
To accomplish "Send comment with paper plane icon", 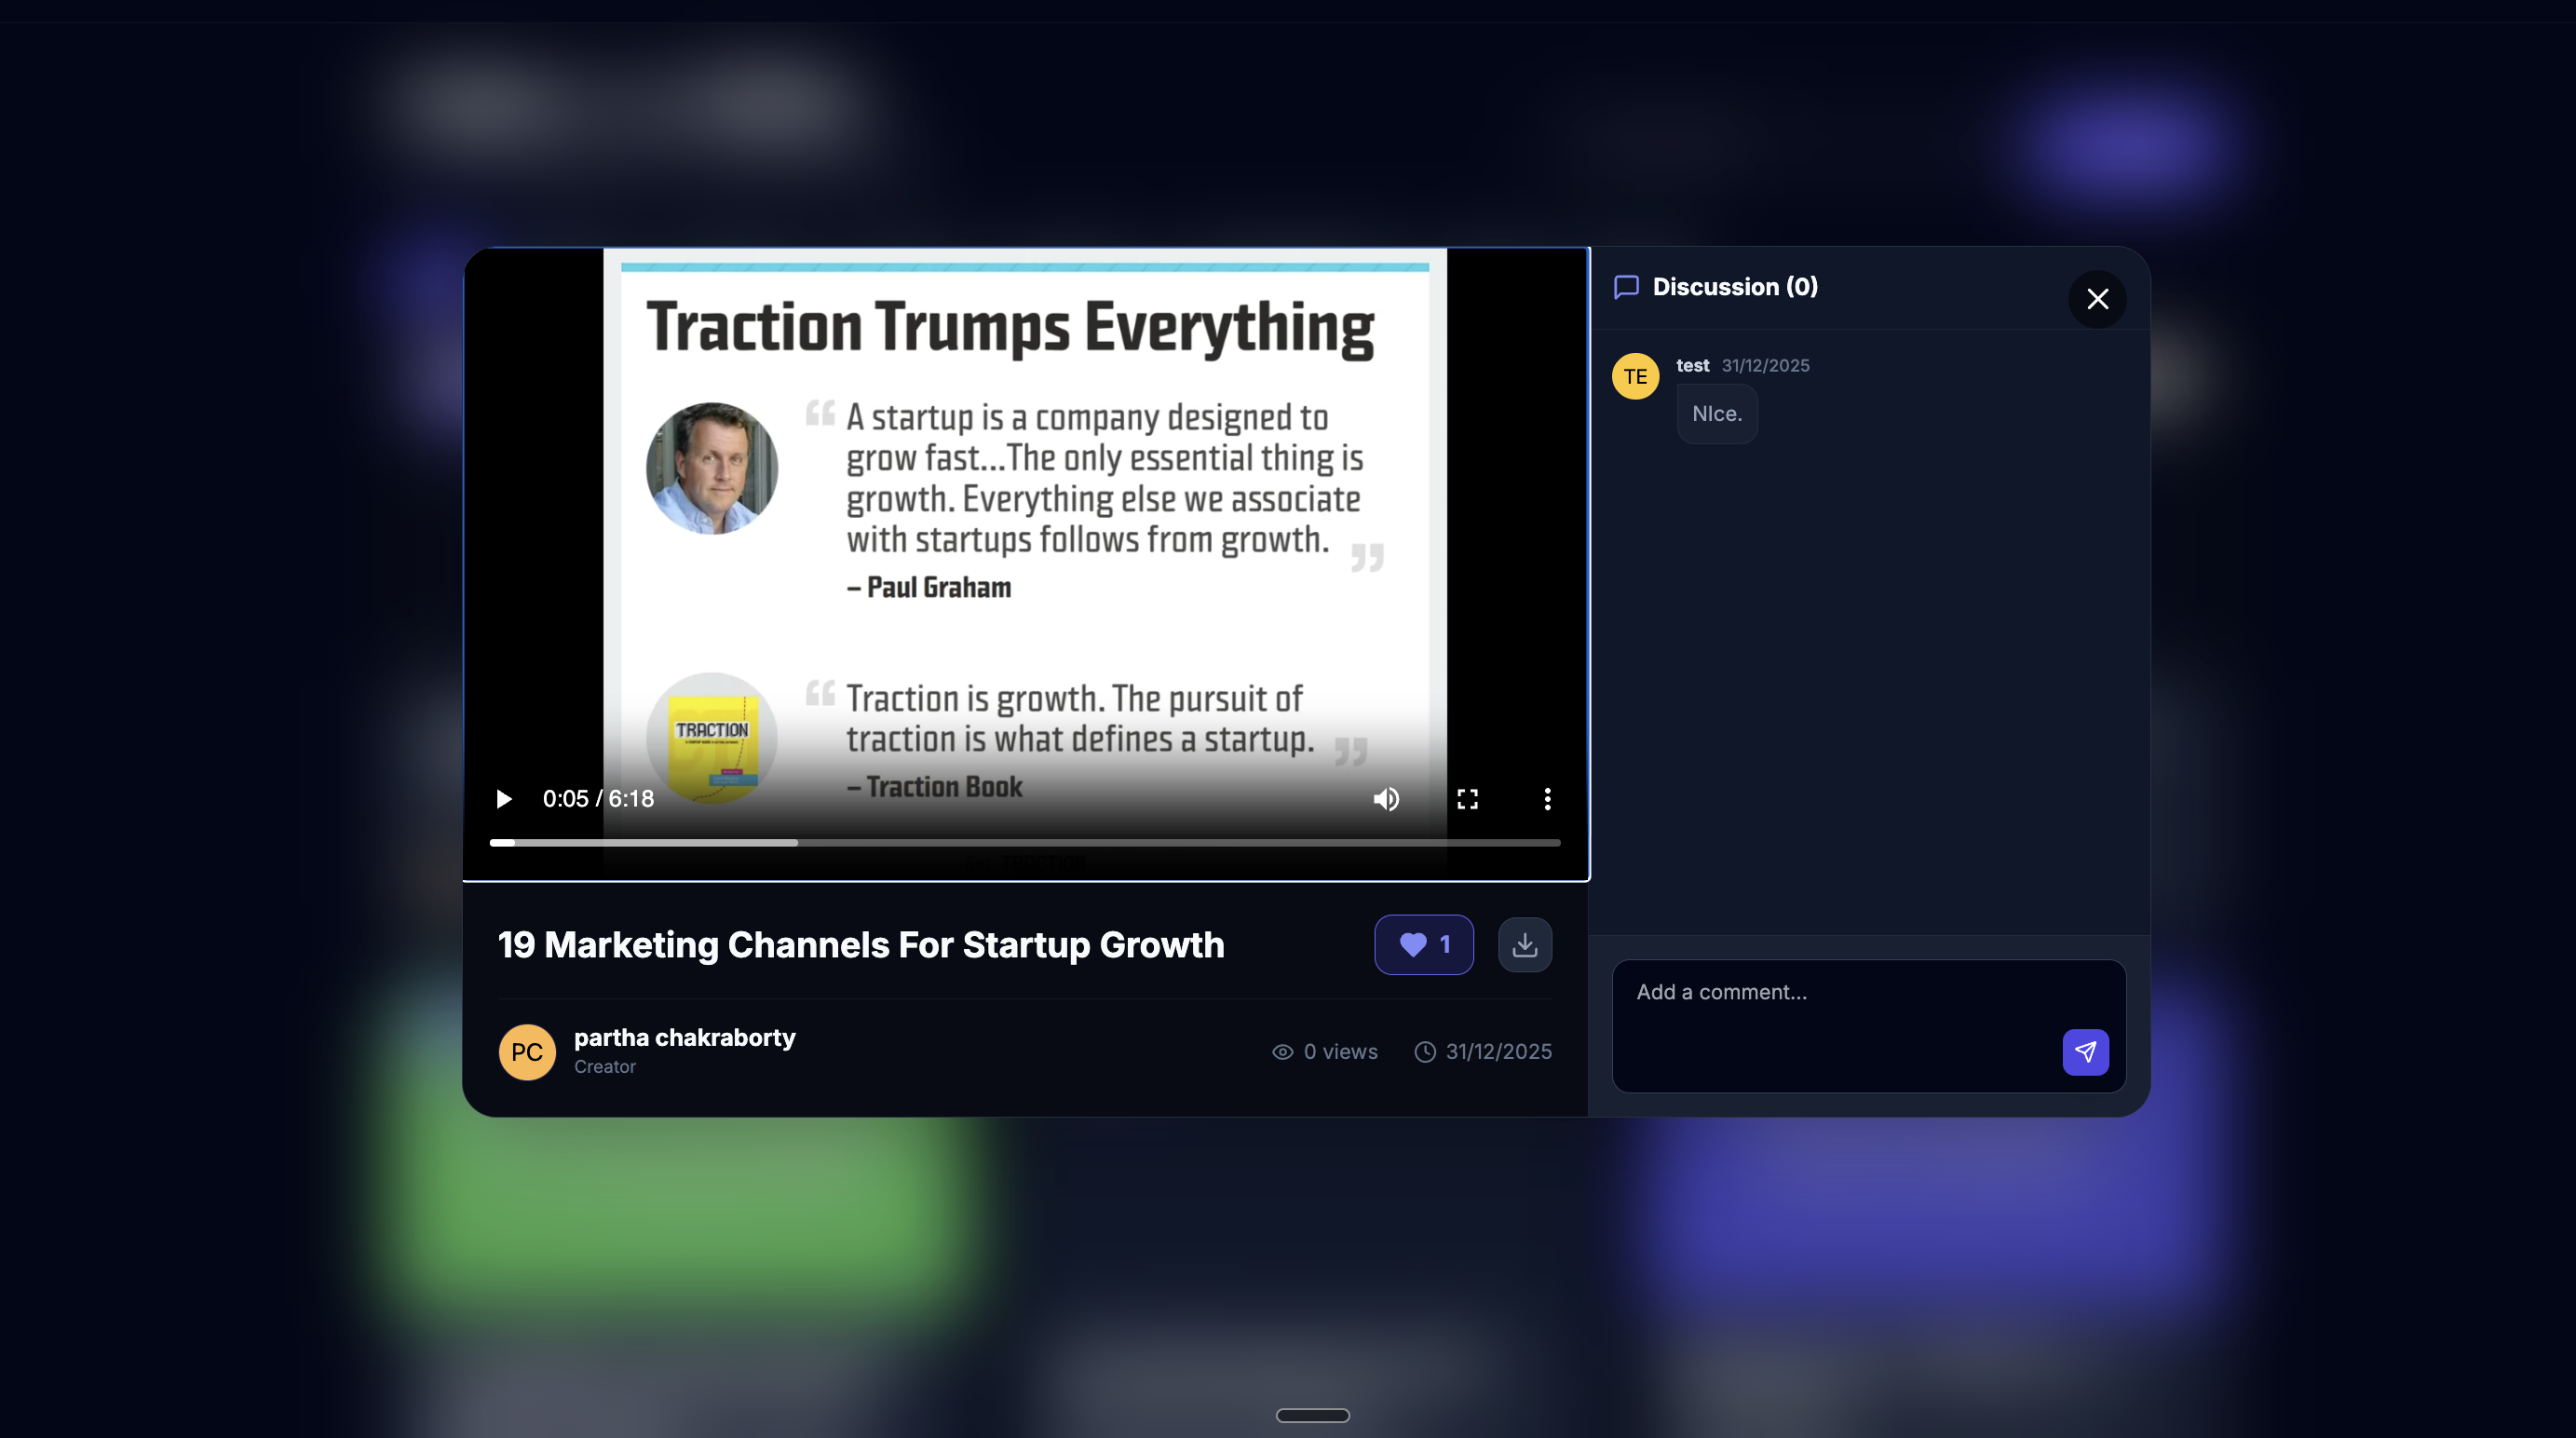I will pyautogui.click(x=2085, y=1052).
